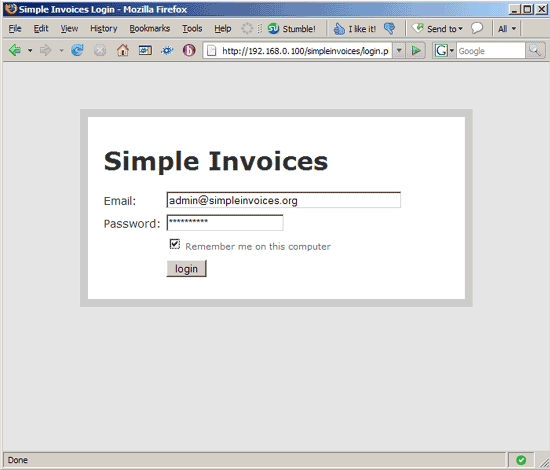Focus the Google search box
This screenshot has height=470, width=550.
pos(490,51)
